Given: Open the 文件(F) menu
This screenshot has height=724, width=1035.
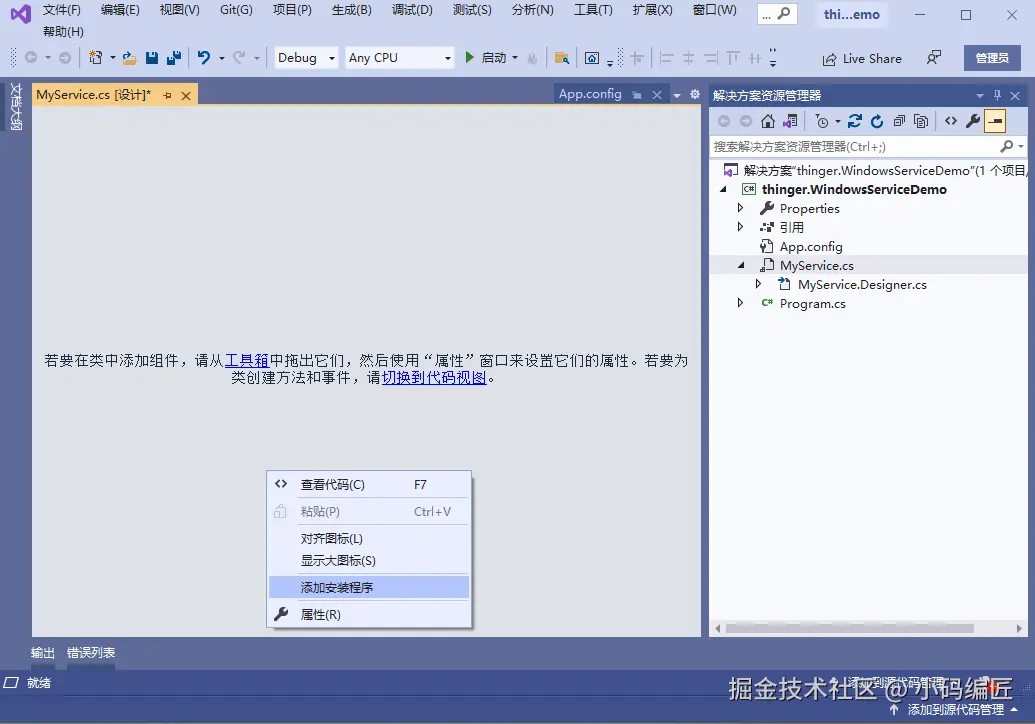Looking at the screenshot, I should (x=61, y=10).
